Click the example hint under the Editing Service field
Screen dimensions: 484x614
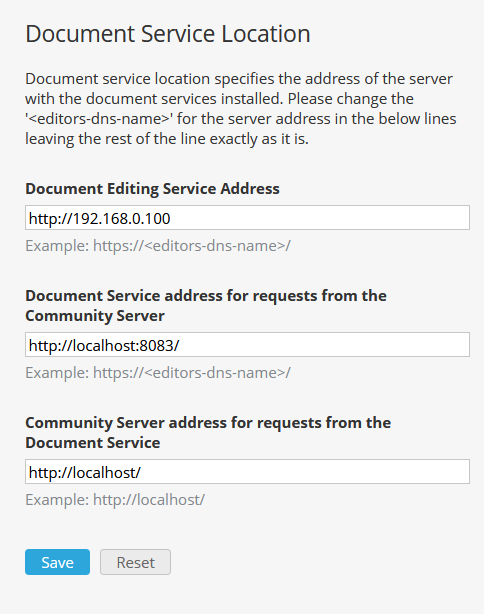click(158, 246)
